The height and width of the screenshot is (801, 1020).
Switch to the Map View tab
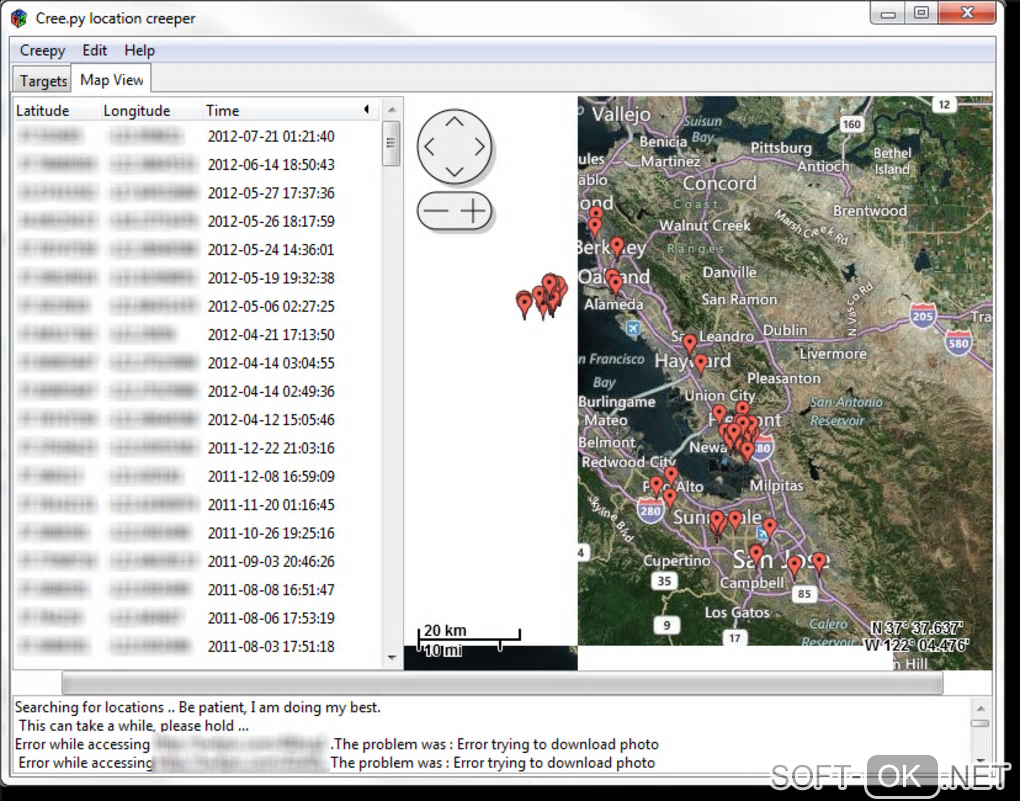coord(111,79)
